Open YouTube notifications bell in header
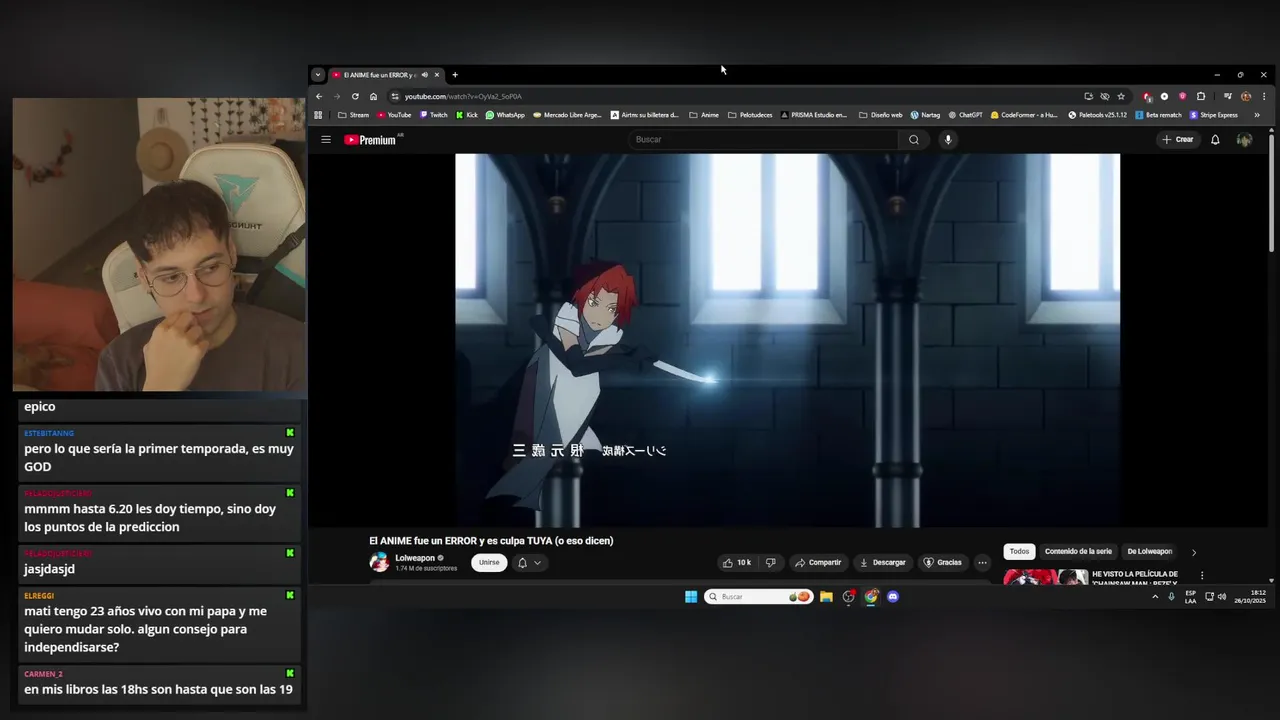This screenshot has height=720, width=1280. point(1215,140)
